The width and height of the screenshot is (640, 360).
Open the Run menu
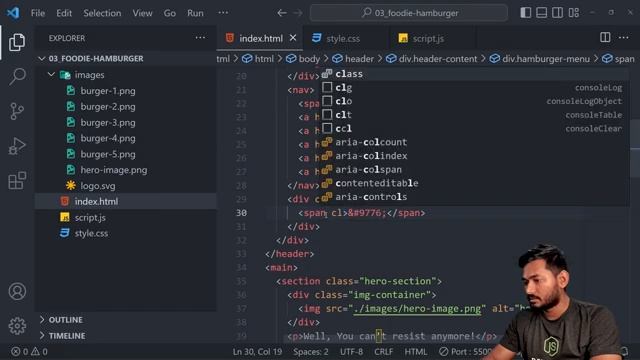pos(195,13)
